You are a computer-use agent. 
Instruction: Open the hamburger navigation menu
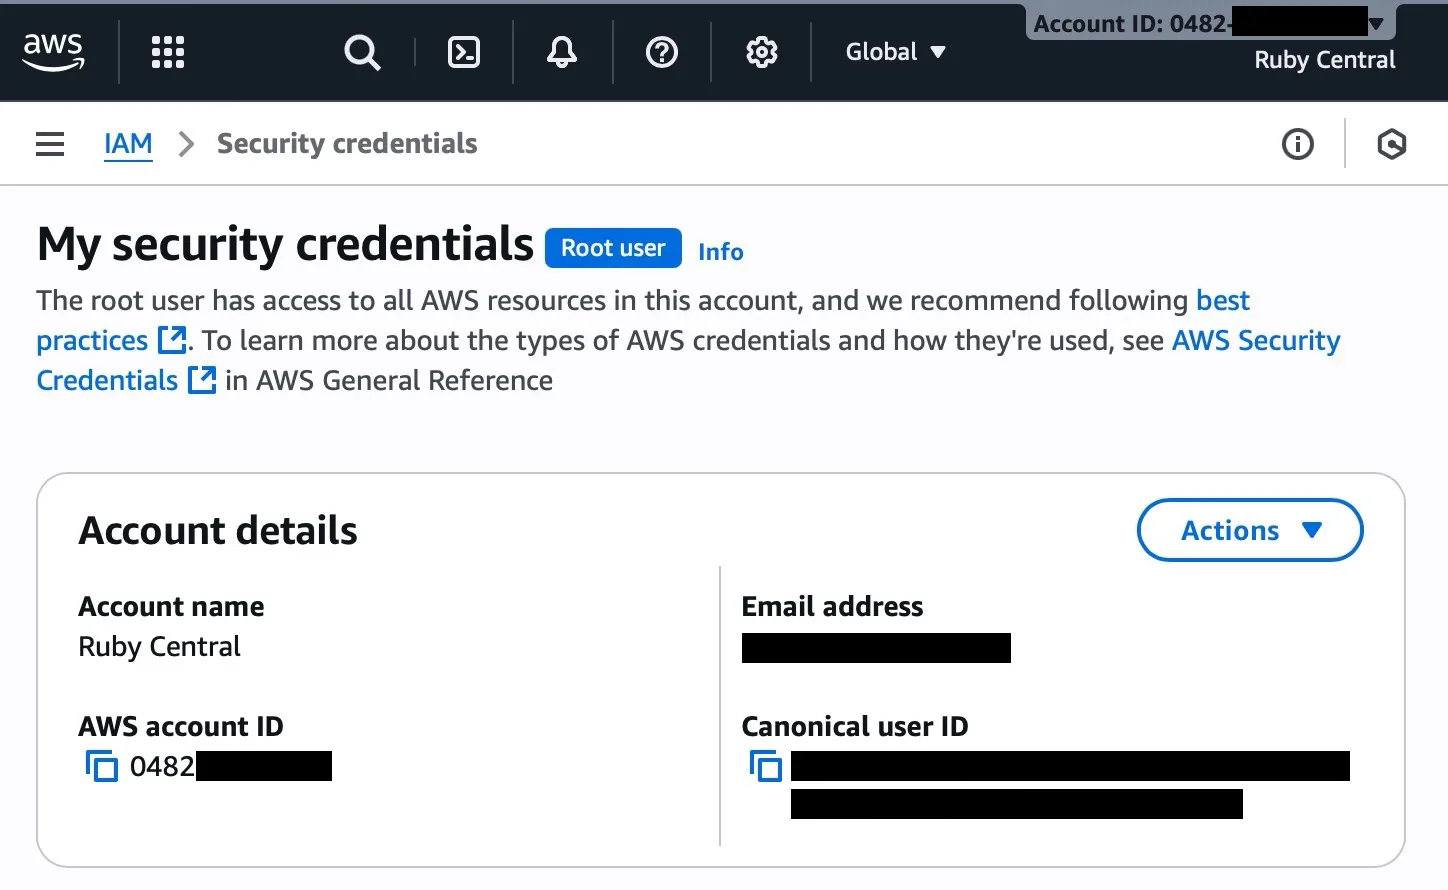click(x=49, y=143)
